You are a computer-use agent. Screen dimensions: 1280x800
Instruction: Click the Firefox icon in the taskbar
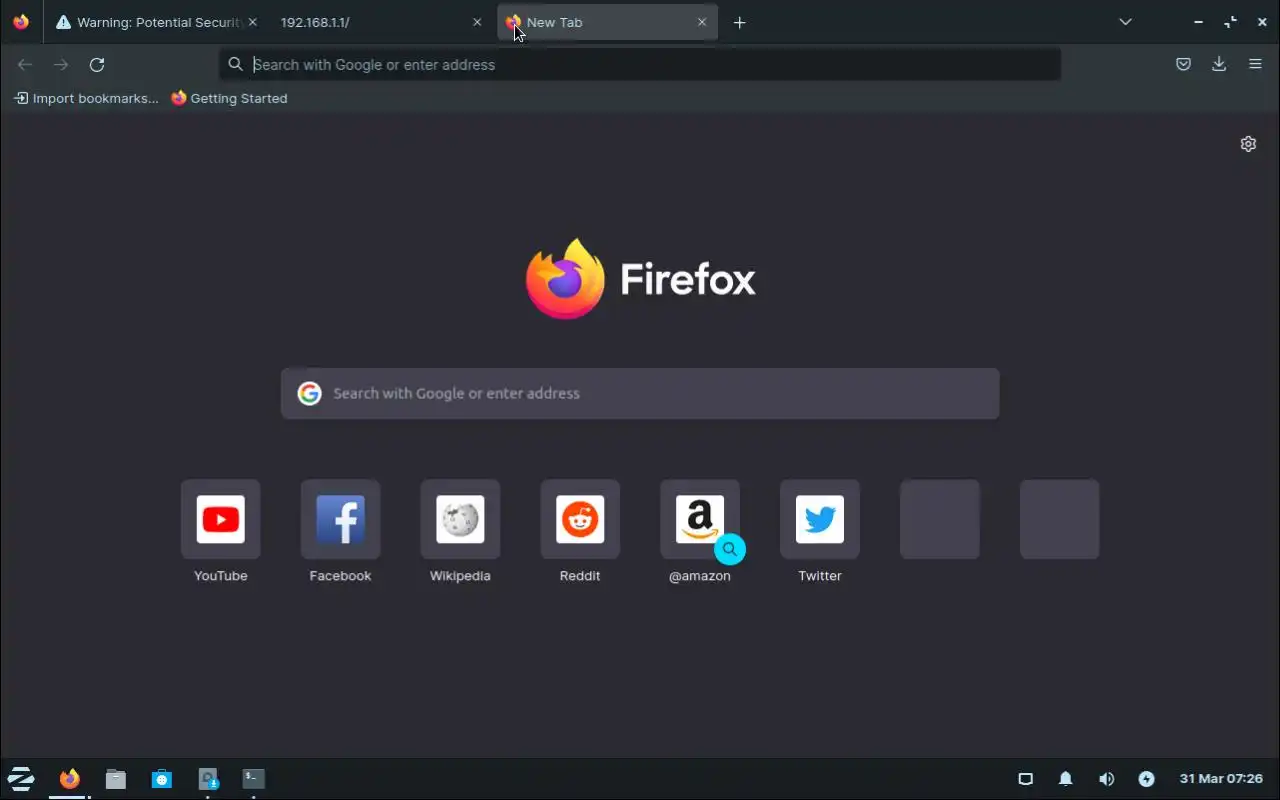pos(69,778)
